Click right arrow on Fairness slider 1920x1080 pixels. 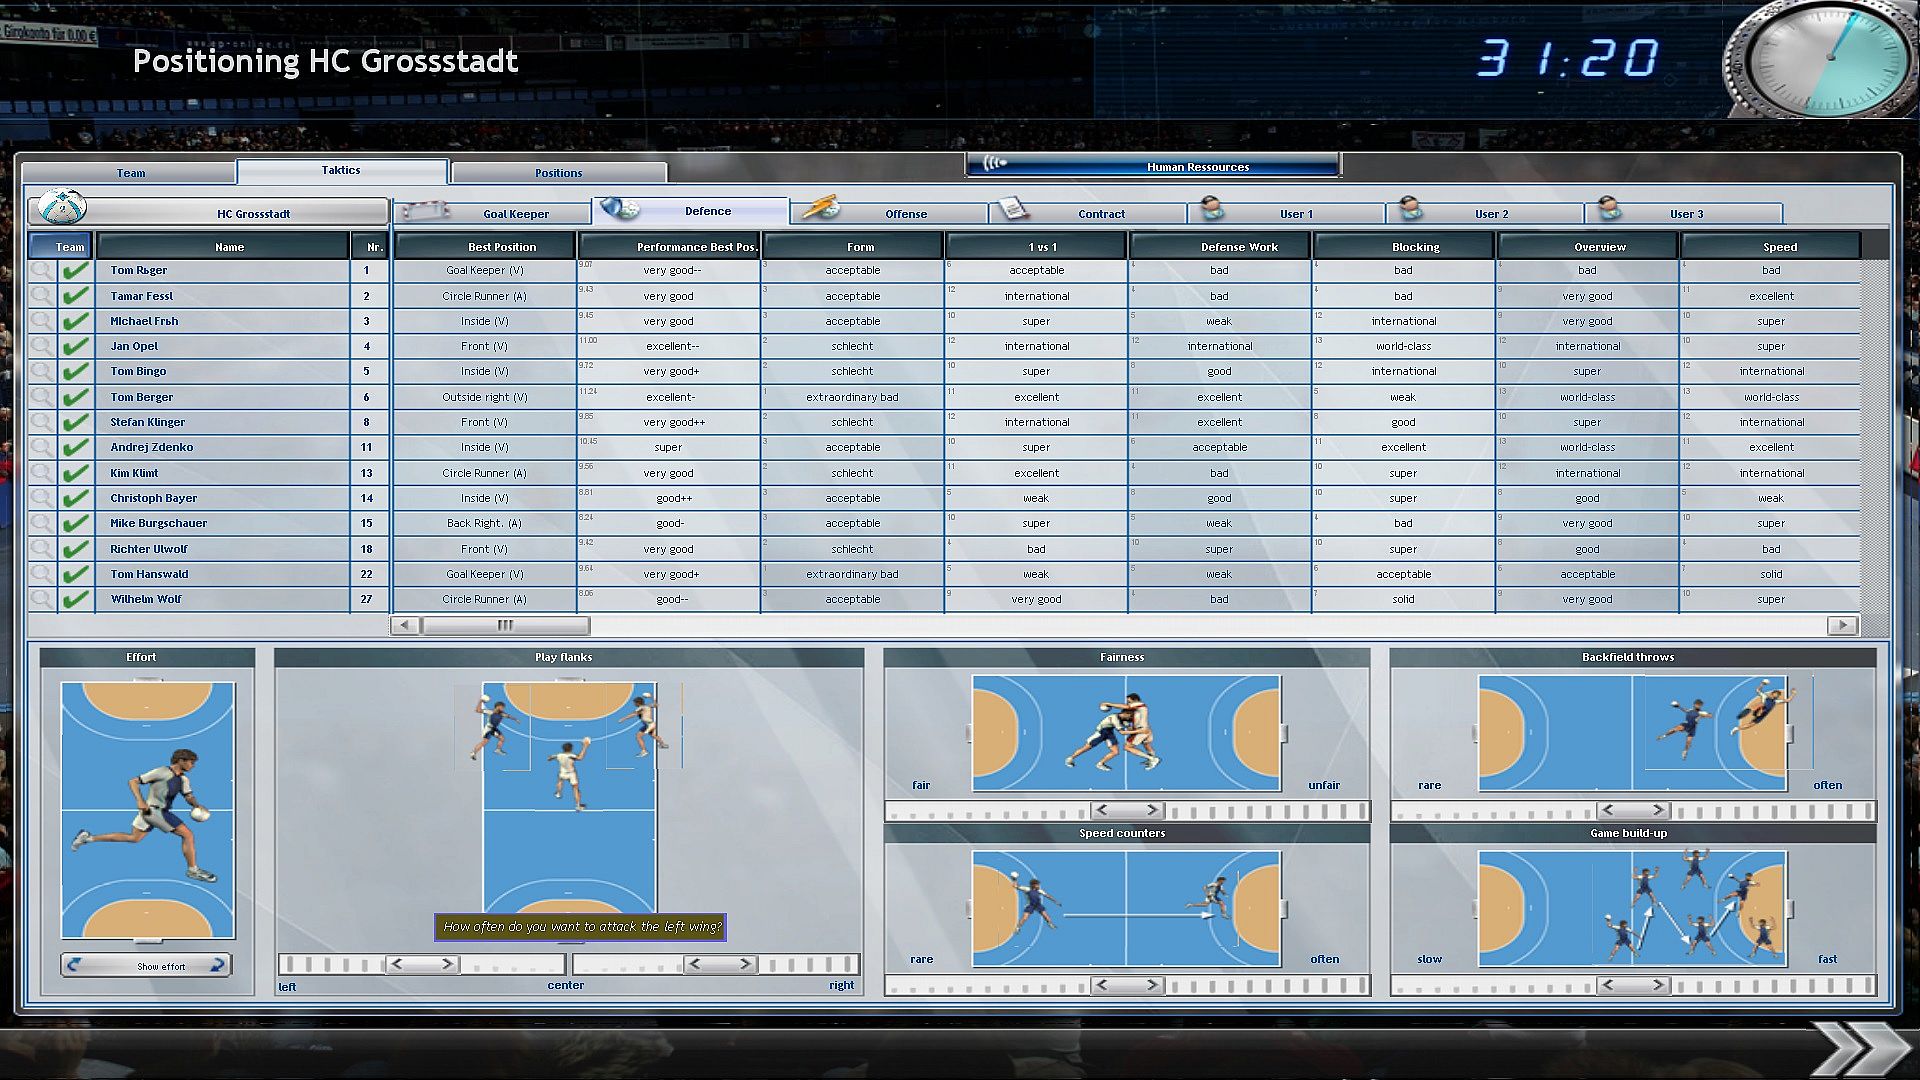[x=1152, y=810]
